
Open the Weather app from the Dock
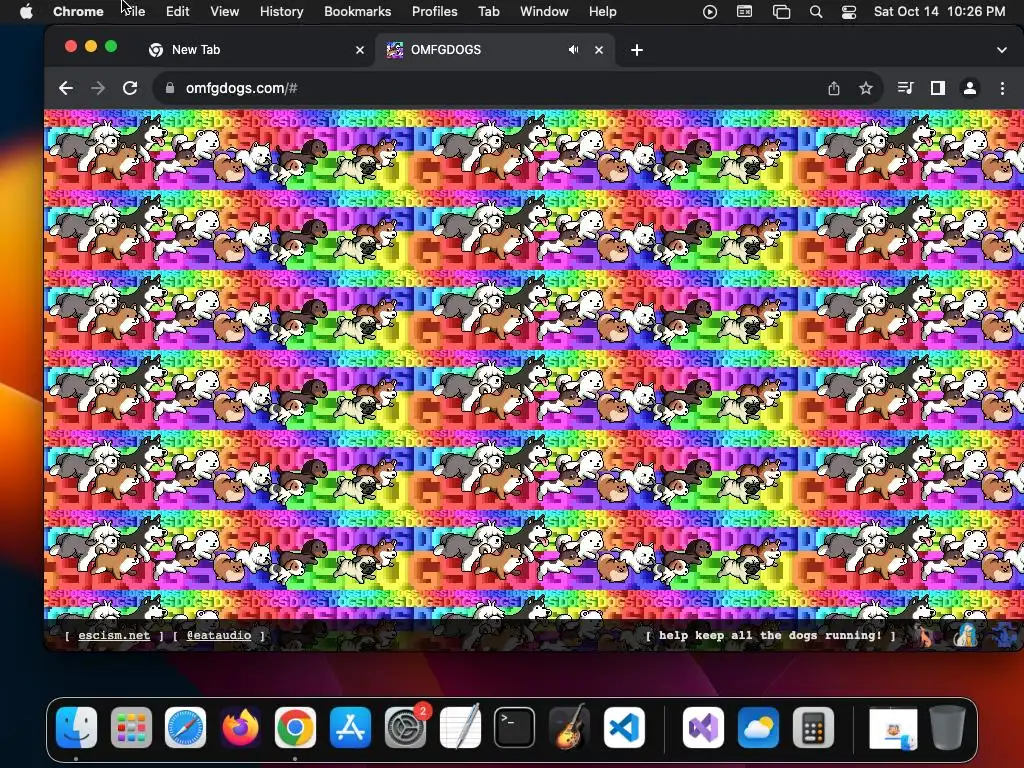coord(758,727)
